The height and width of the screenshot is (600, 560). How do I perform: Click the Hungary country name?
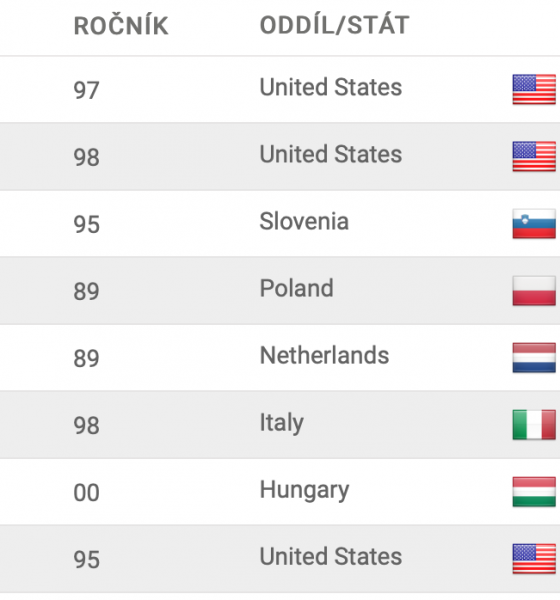point(304,490)
